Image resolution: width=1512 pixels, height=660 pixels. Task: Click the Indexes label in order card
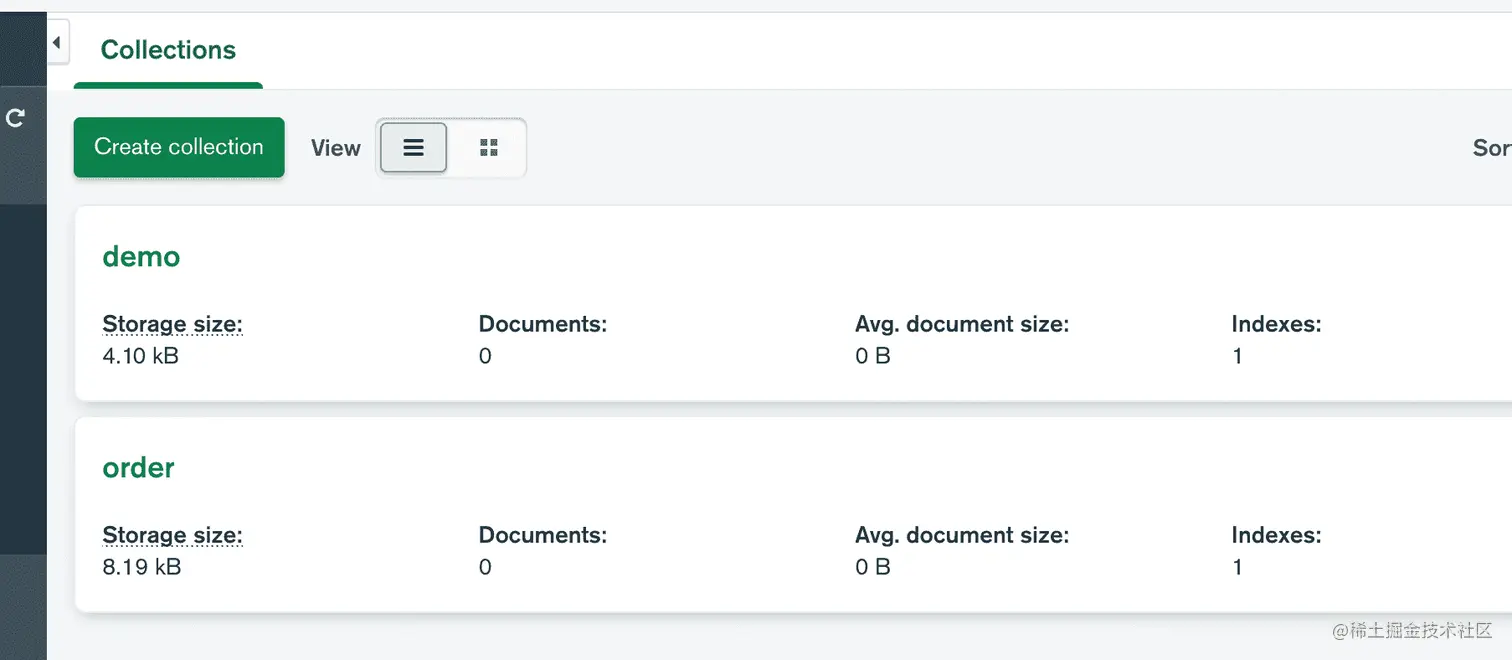pyautogui.click(x=1276, y=535)
